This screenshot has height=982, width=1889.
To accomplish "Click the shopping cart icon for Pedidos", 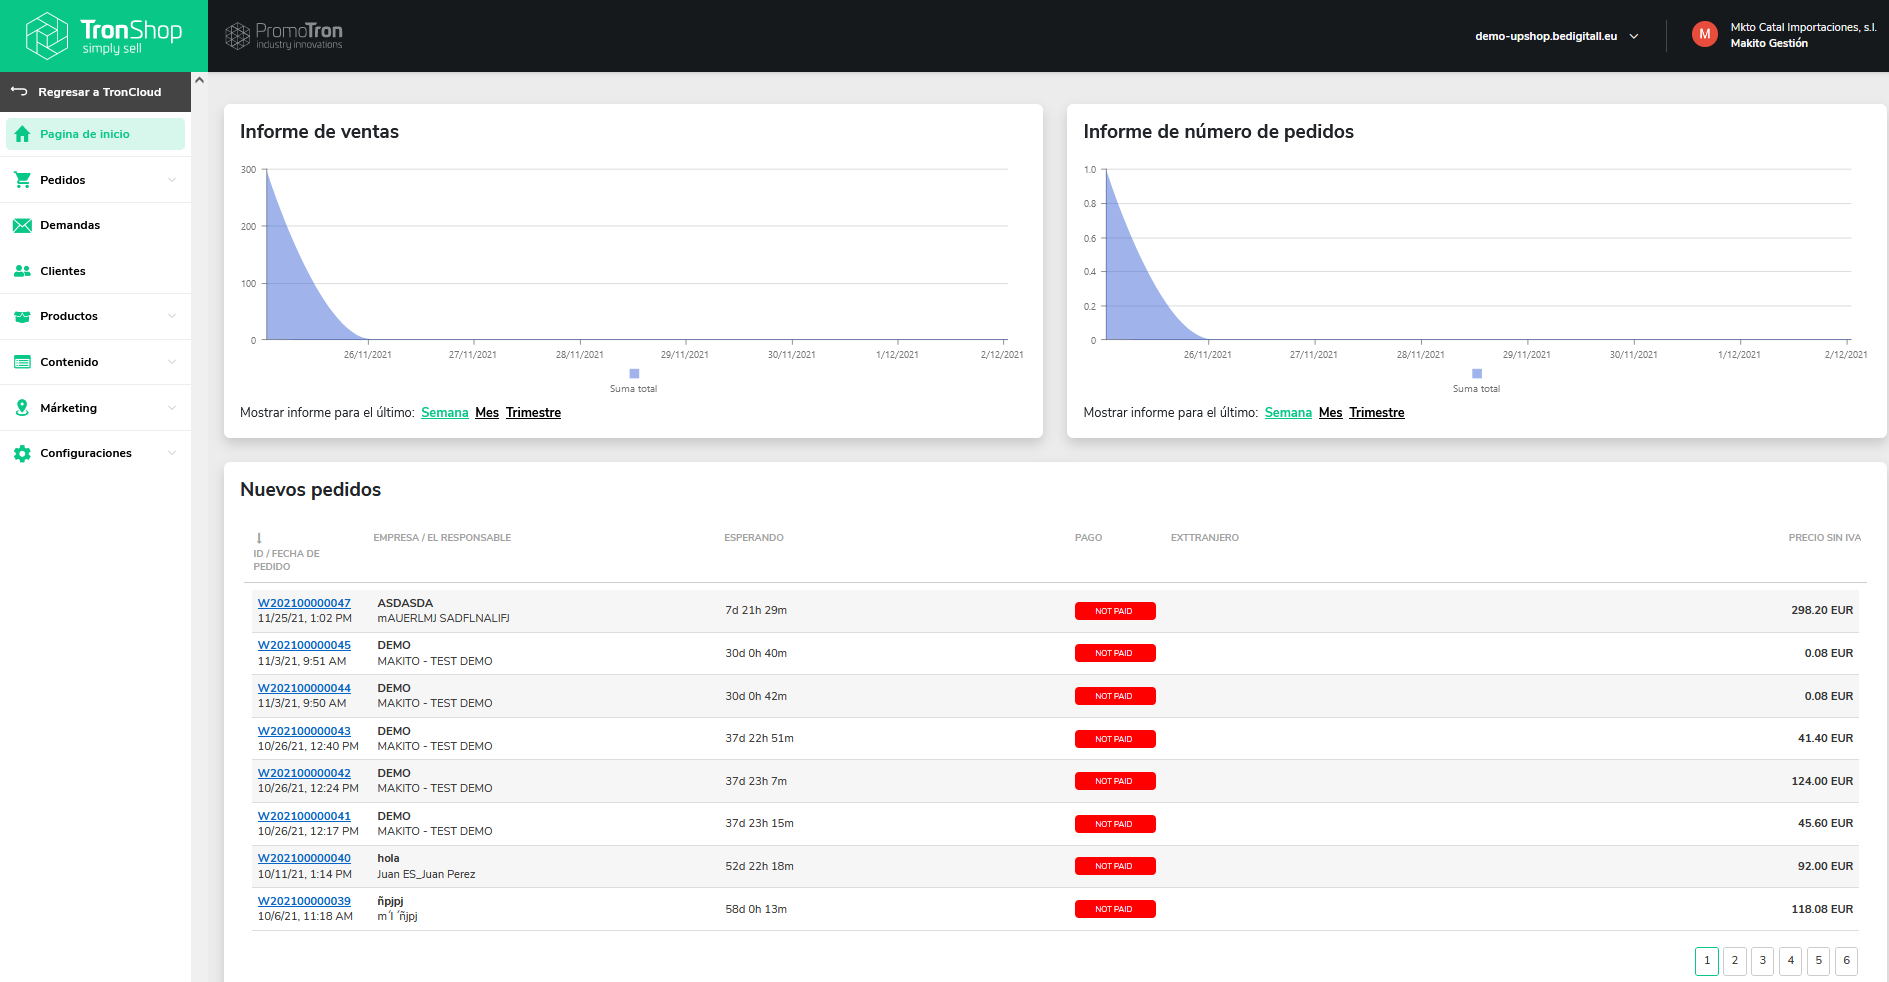I will coord(22,180).
